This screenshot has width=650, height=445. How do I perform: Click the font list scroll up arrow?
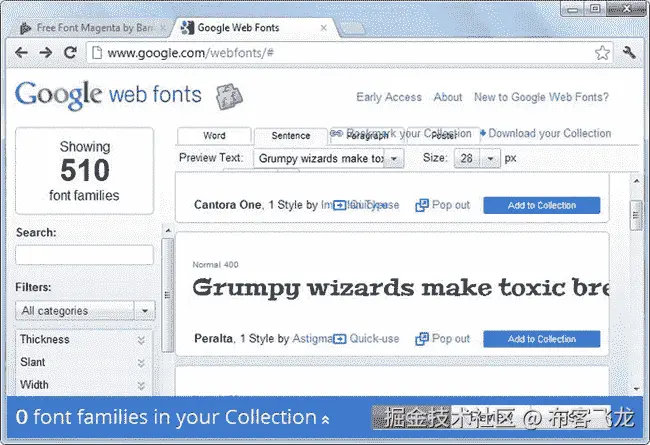tap(636, 181)
